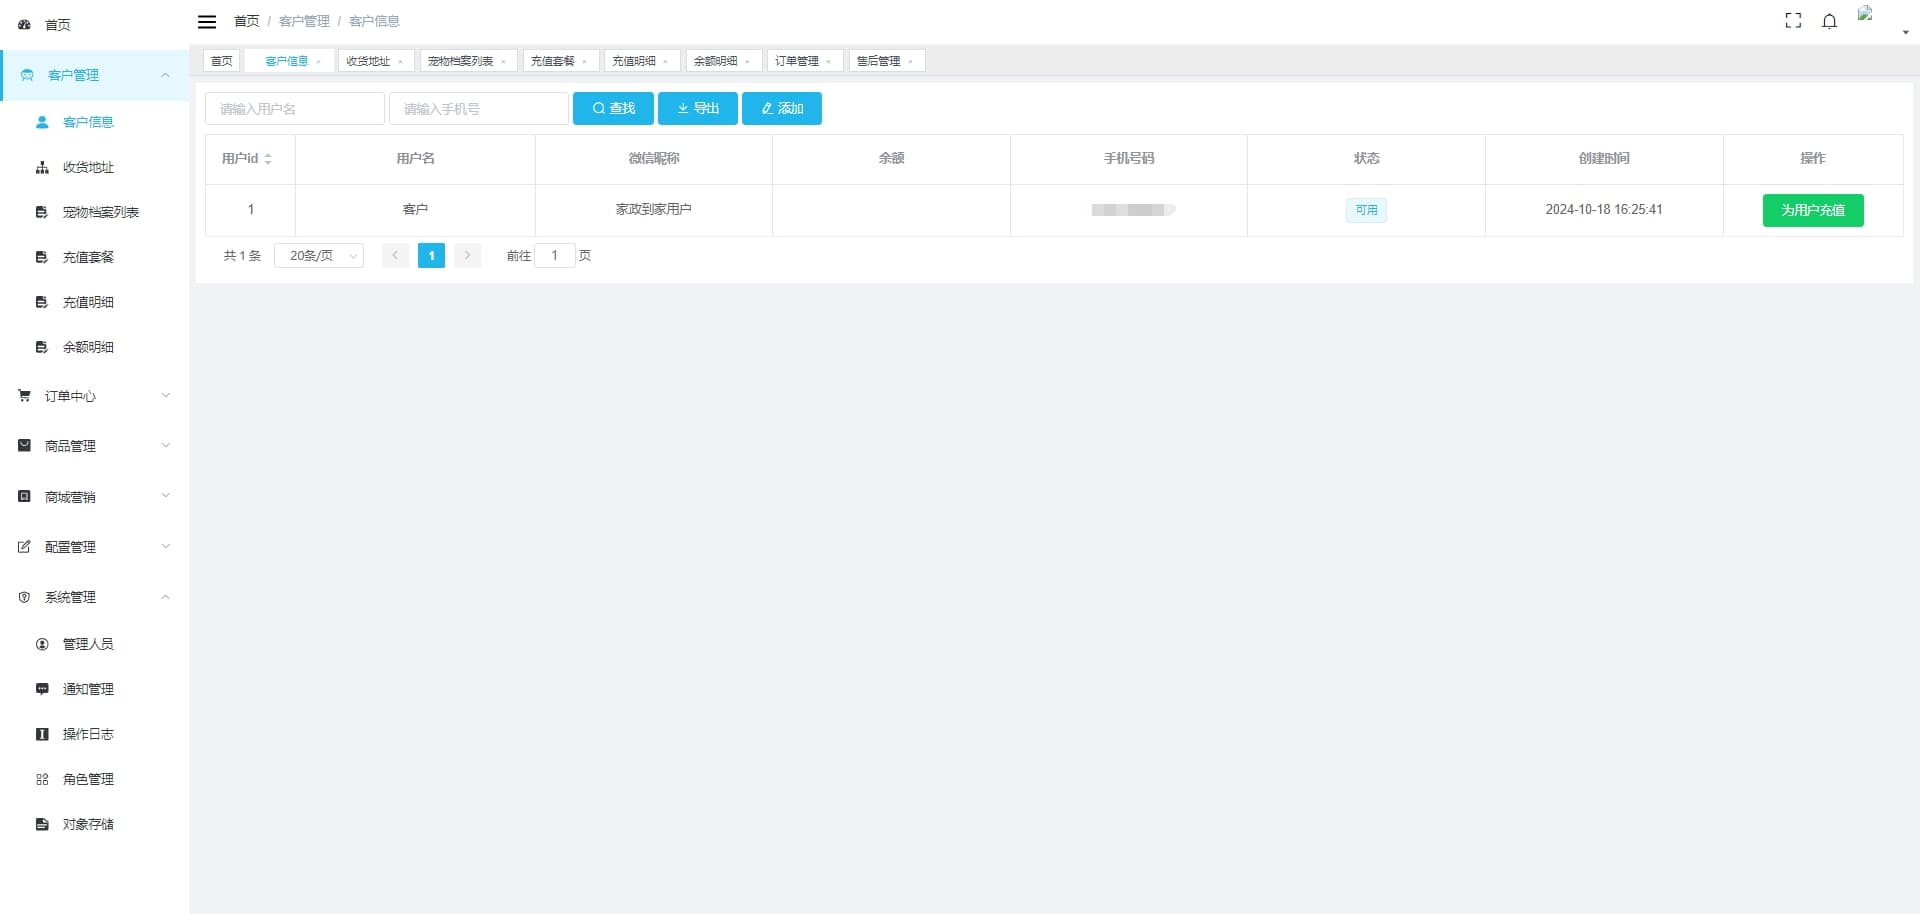Open 余额明细 in the sidebar
This screenshot has height=919, width=1920.
pos(95,347)
